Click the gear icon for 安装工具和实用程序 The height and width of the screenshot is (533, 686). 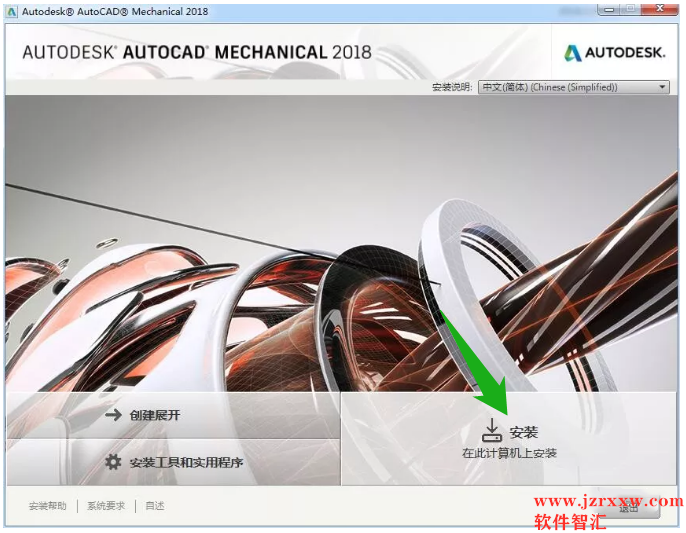pos(113,462)
